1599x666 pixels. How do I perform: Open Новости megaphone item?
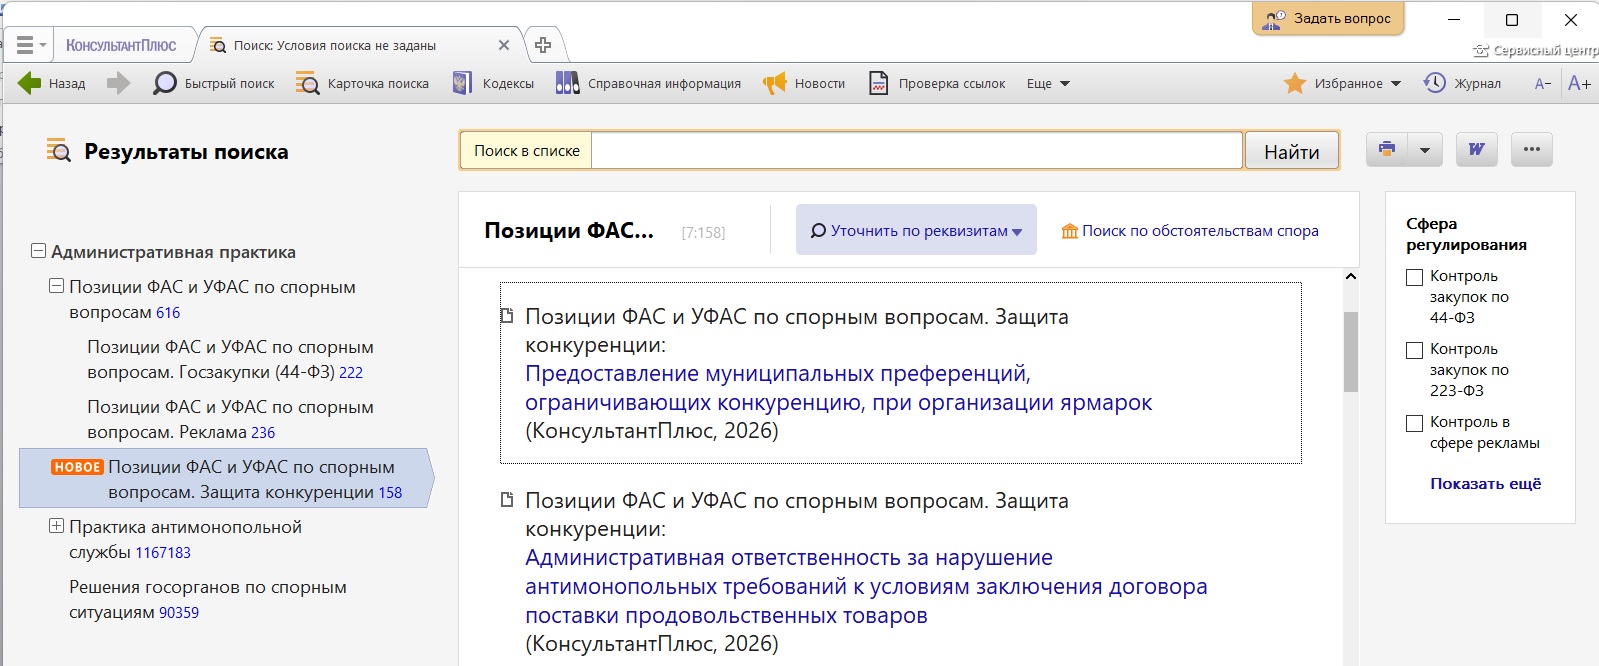click(804, 83)
